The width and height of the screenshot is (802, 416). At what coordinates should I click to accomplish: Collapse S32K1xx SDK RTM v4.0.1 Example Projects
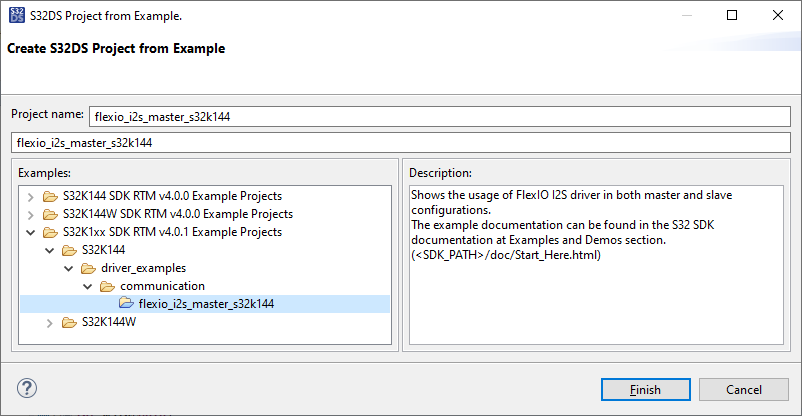coord(30,232)
